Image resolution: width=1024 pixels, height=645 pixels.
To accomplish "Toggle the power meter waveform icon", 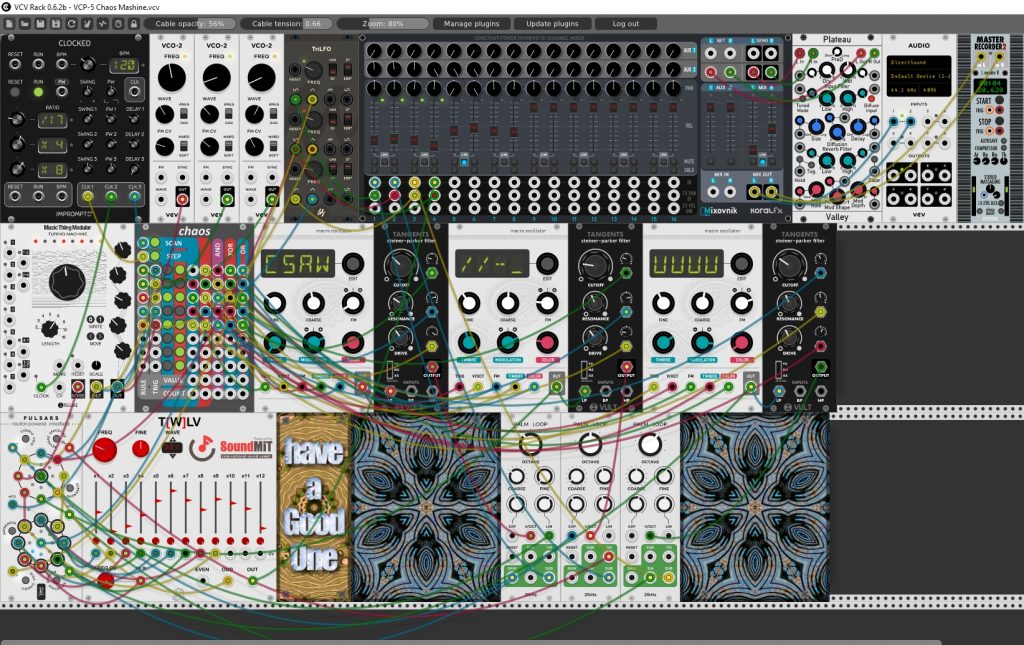I will [103, 24].
